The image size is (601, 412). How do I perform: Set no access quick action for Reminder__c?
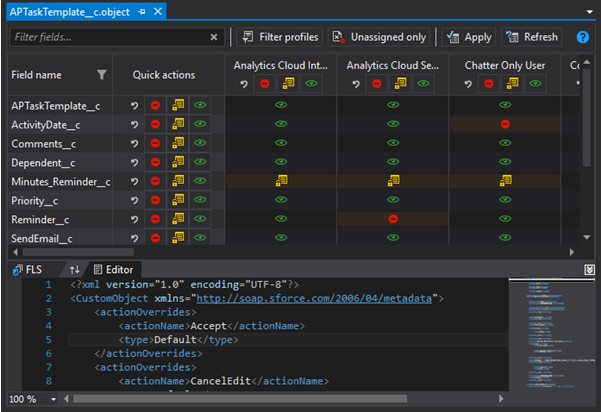pos(155,219)
